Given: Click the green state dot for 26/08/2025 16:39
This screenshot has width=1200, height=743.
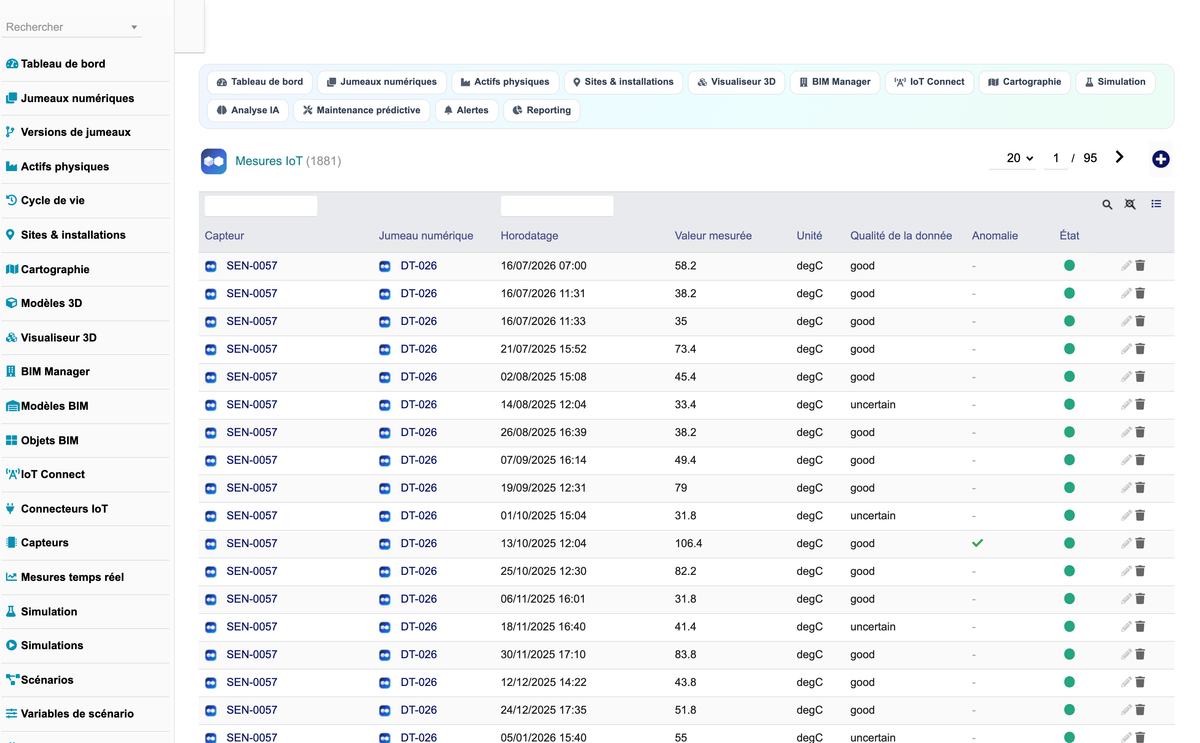Looking at the screenshot, I should [x=1069, y=432].
